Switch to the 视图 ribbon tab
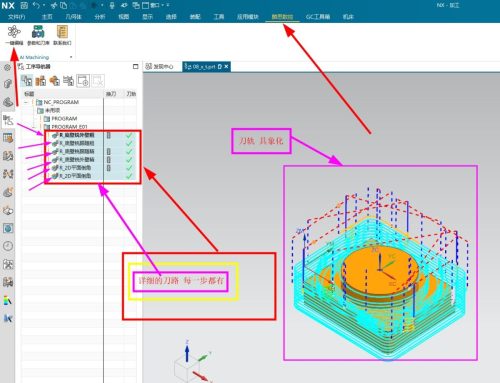The width and height of the screenshot is (500, 383). (124, 17)
